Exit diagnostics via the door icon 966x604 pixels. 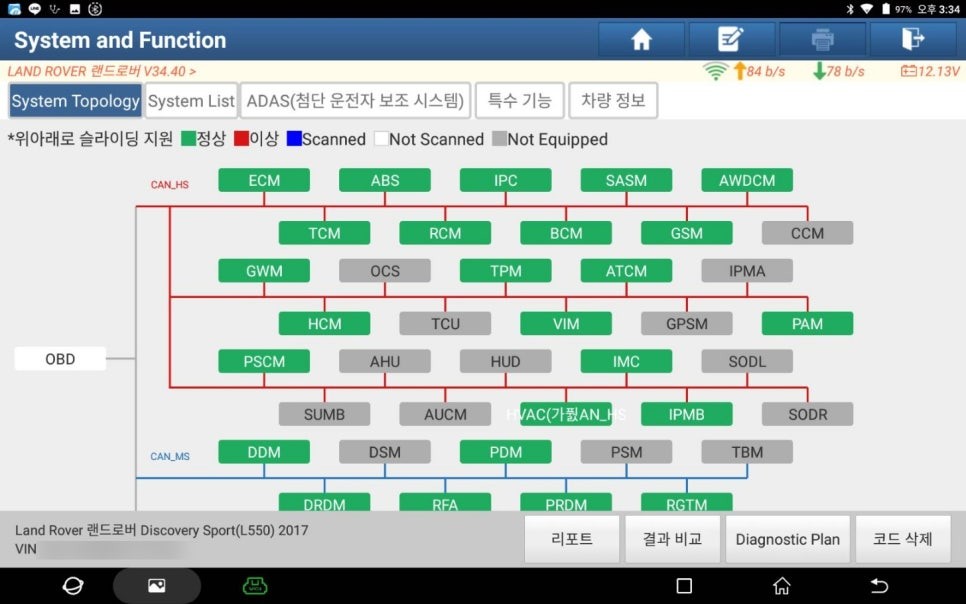[911, 38]
